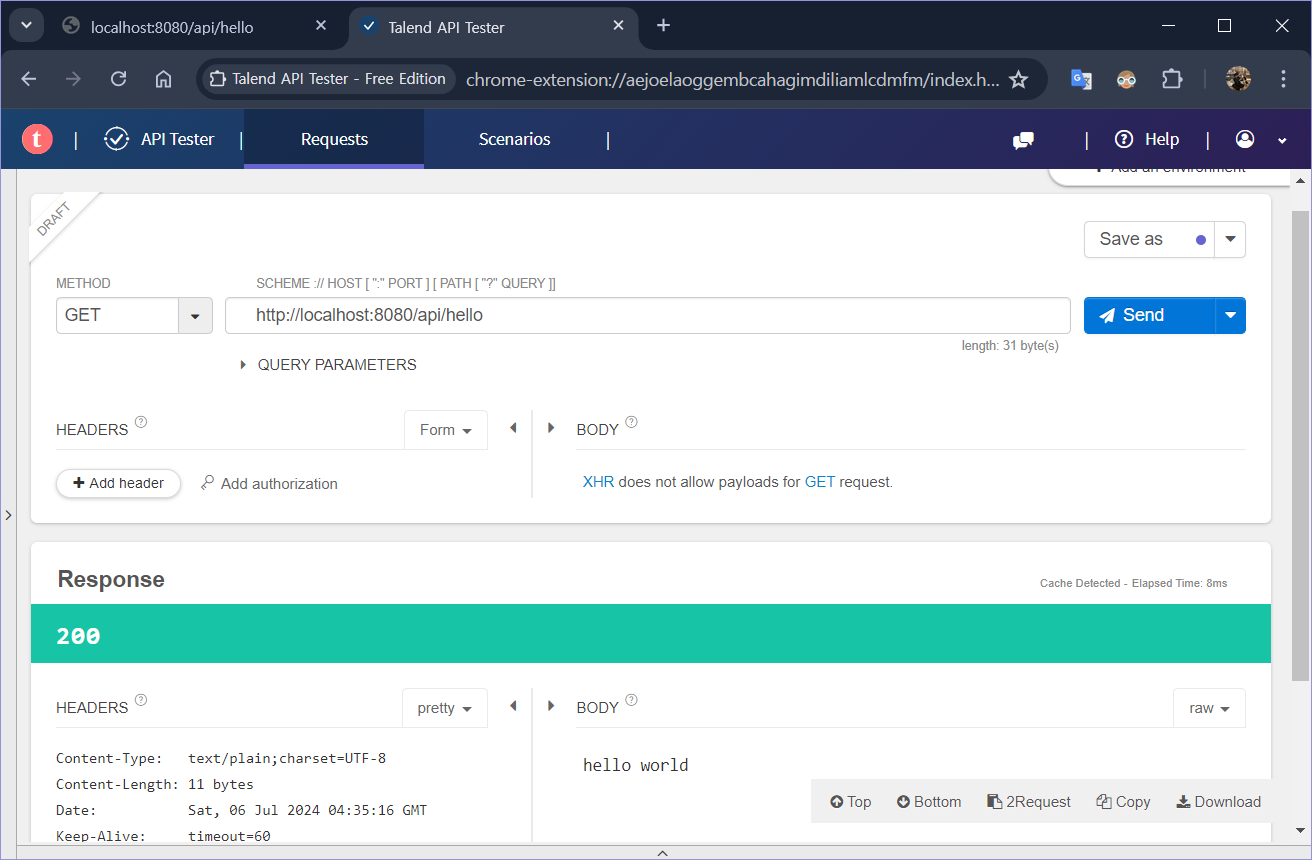The height and width of the screenshot is (860, 1312).
Task: Switch to localhost:8080/api/hello browser tab
Action: point(195,27)
